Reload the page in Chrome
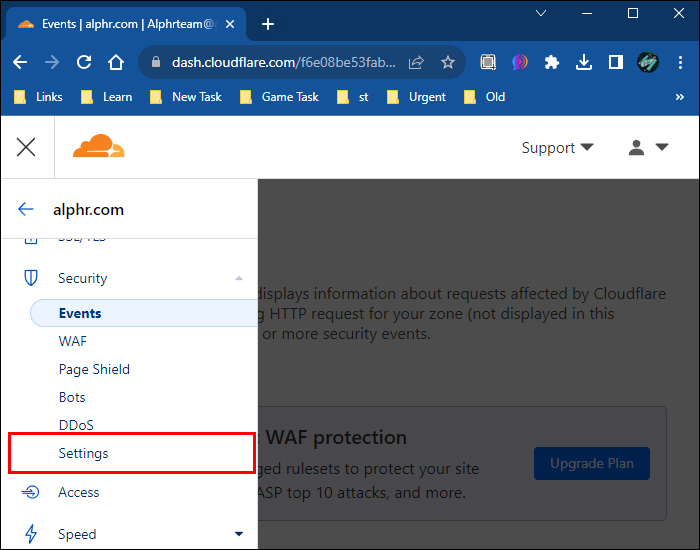 (x=84, y=62)
